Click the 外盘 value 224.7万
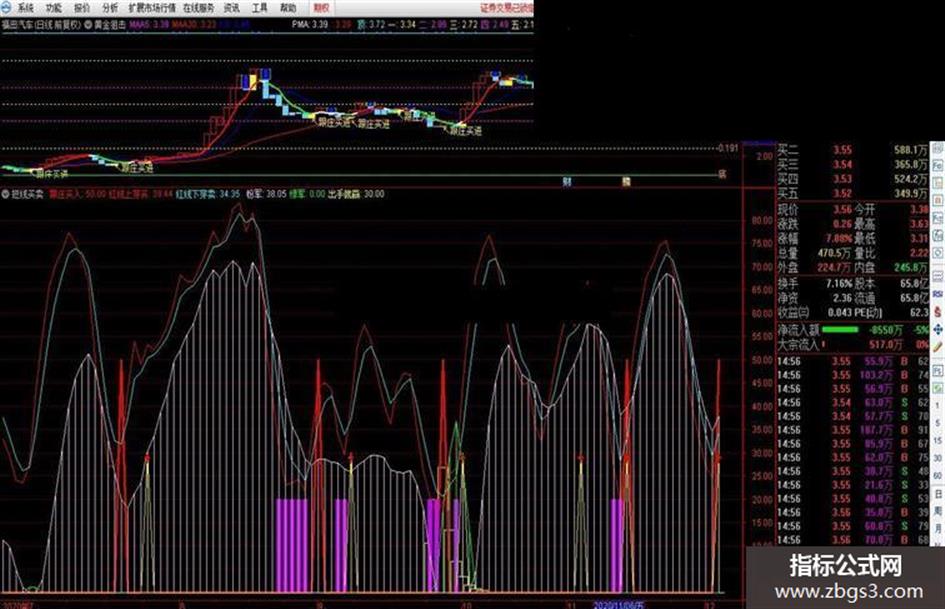 click(x=834, y=267)
